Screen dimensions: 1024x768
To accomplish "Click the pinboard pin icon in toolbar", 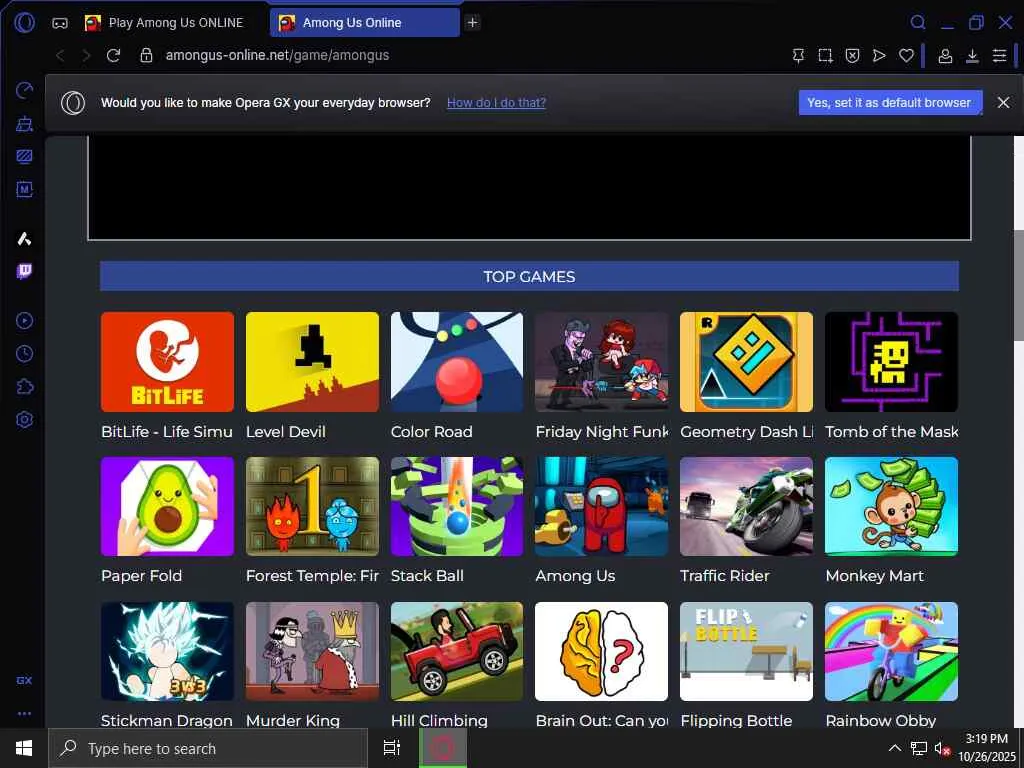I will click(x=798, y=56).
